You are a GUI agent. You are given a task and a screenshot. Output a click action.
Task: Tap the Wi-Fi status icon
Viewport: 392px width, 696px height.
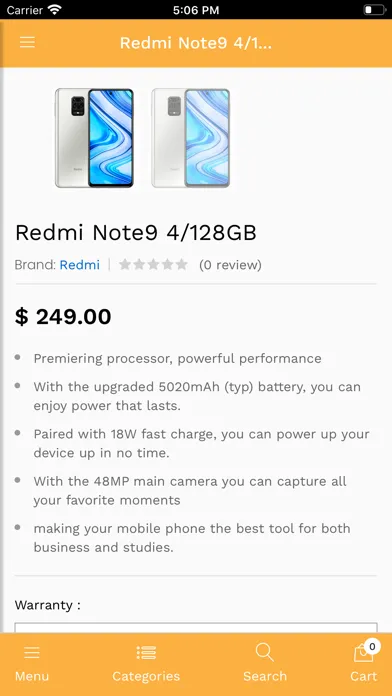tap(55, 10)
